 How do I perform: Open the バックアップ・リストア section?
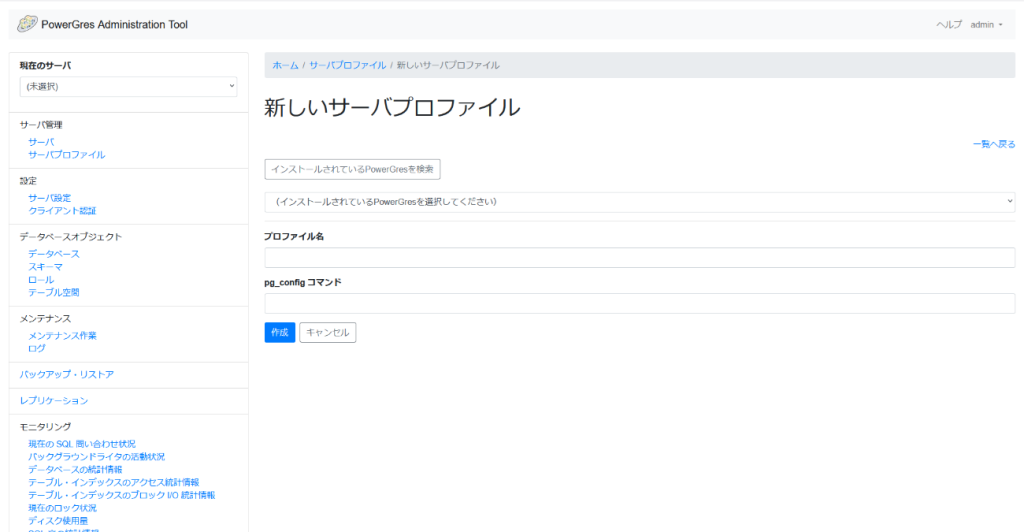[67, 375]
